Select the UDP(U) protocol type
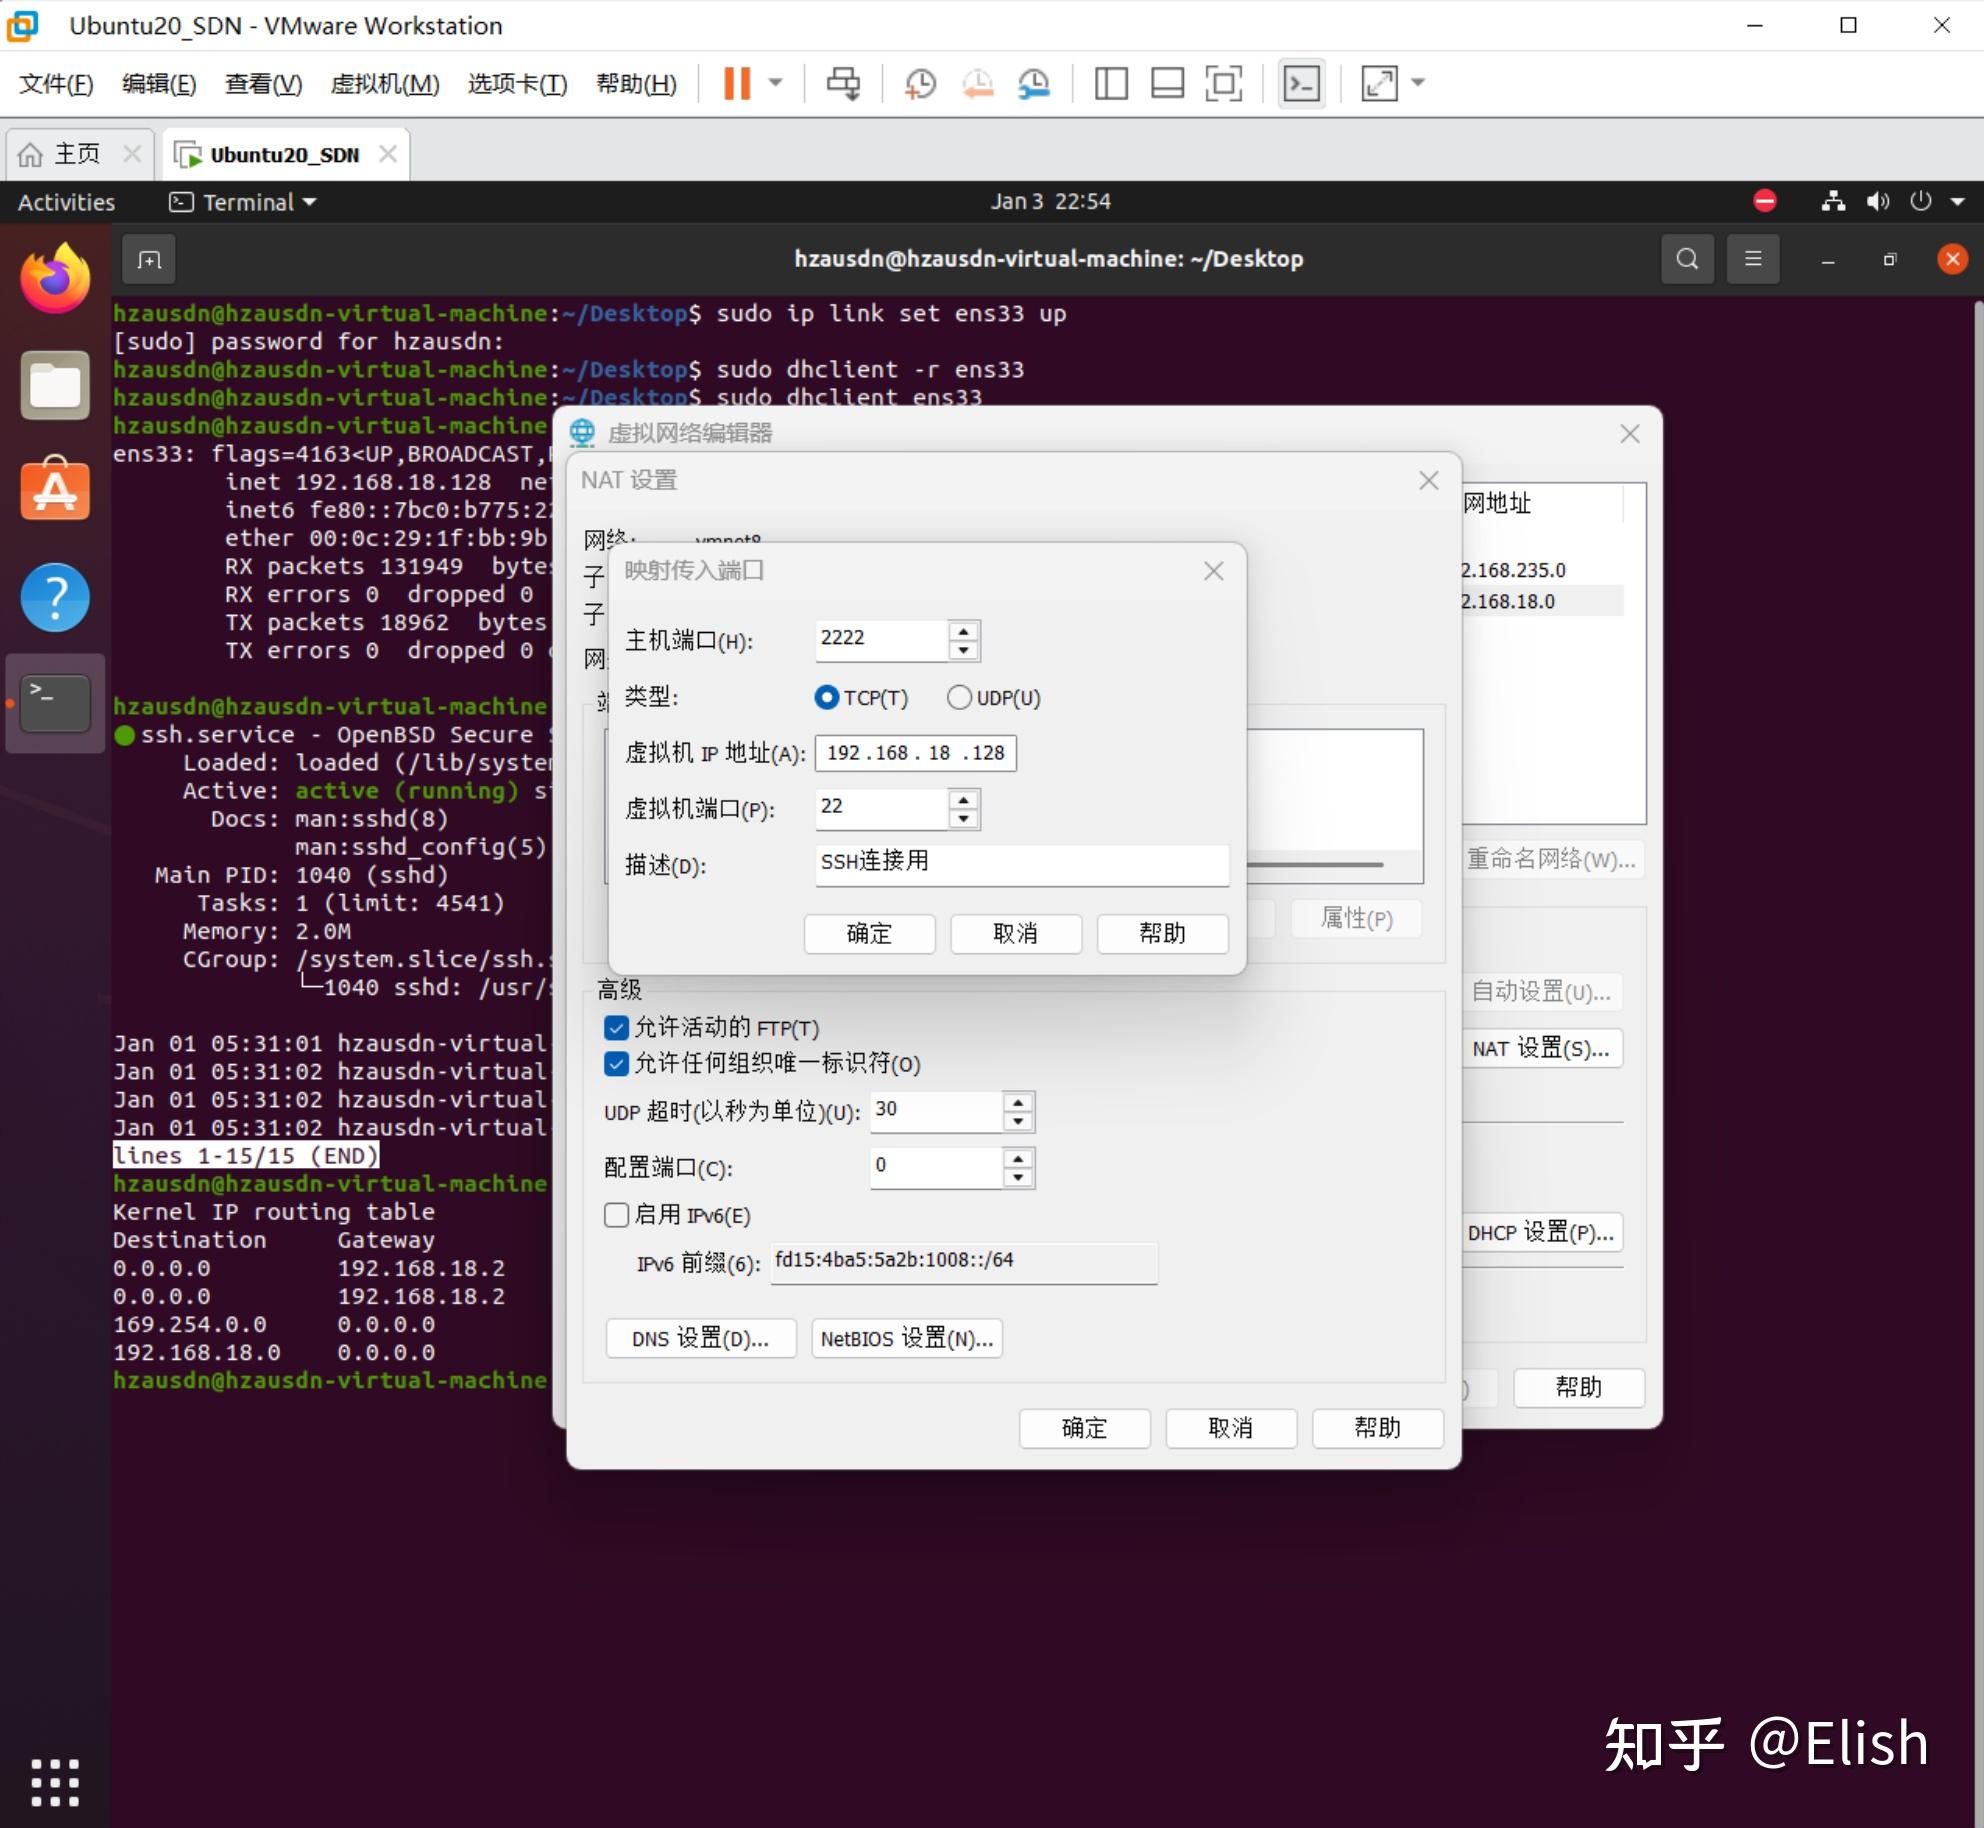The image size is (1984, 1828). click(958, 697)
